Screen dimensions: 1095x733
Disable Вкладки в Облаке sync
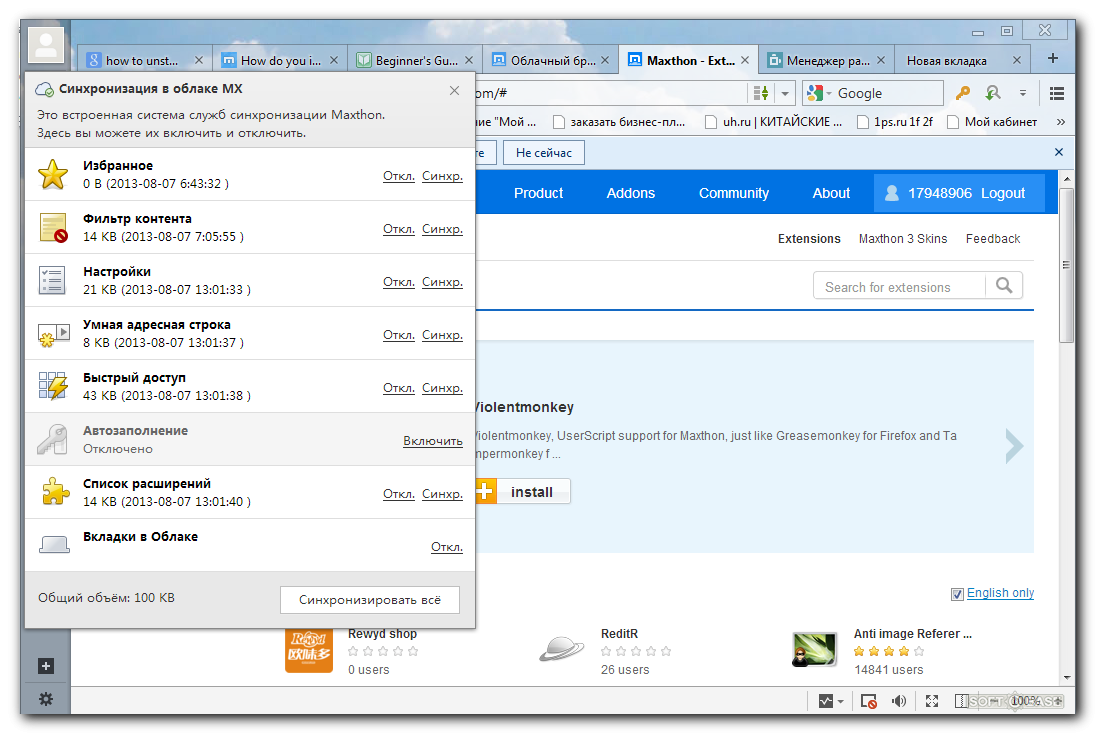[446, 546]
